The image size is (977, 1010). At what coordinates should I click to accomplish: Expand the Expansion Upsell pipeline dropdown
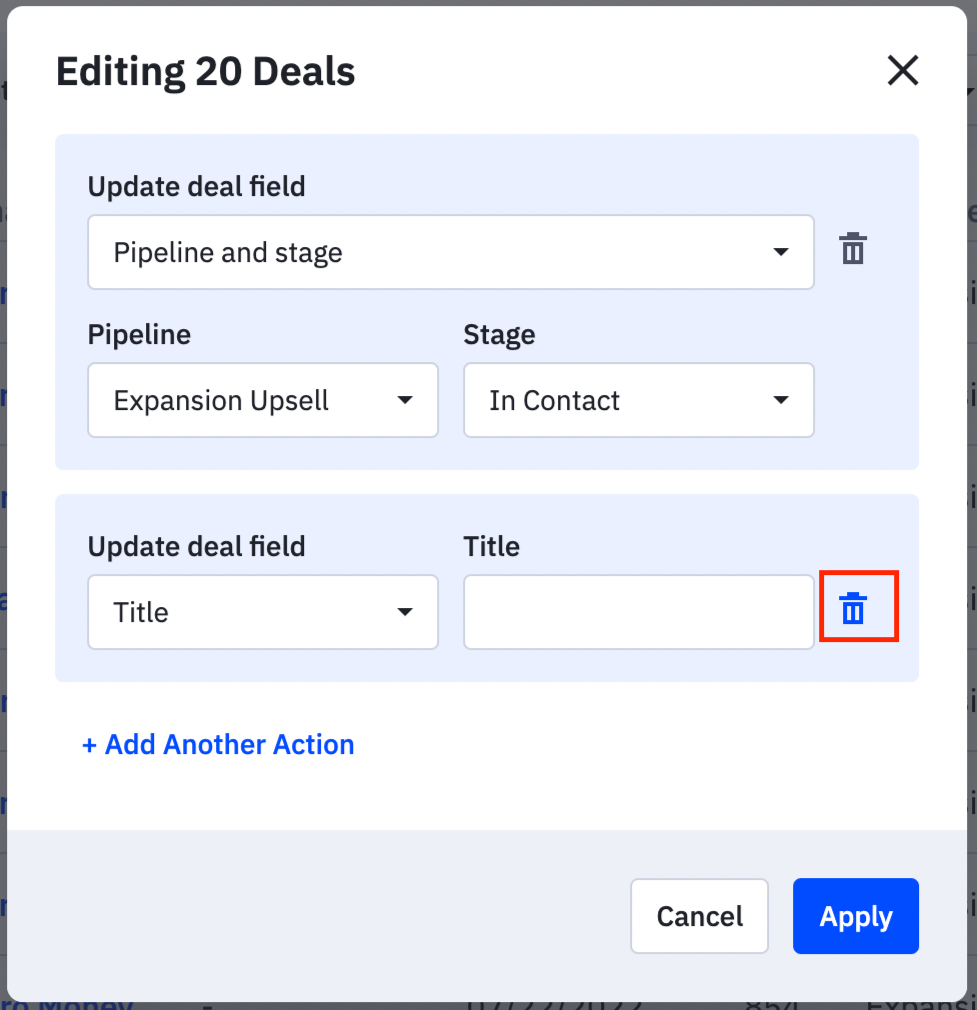coord(263,400)
